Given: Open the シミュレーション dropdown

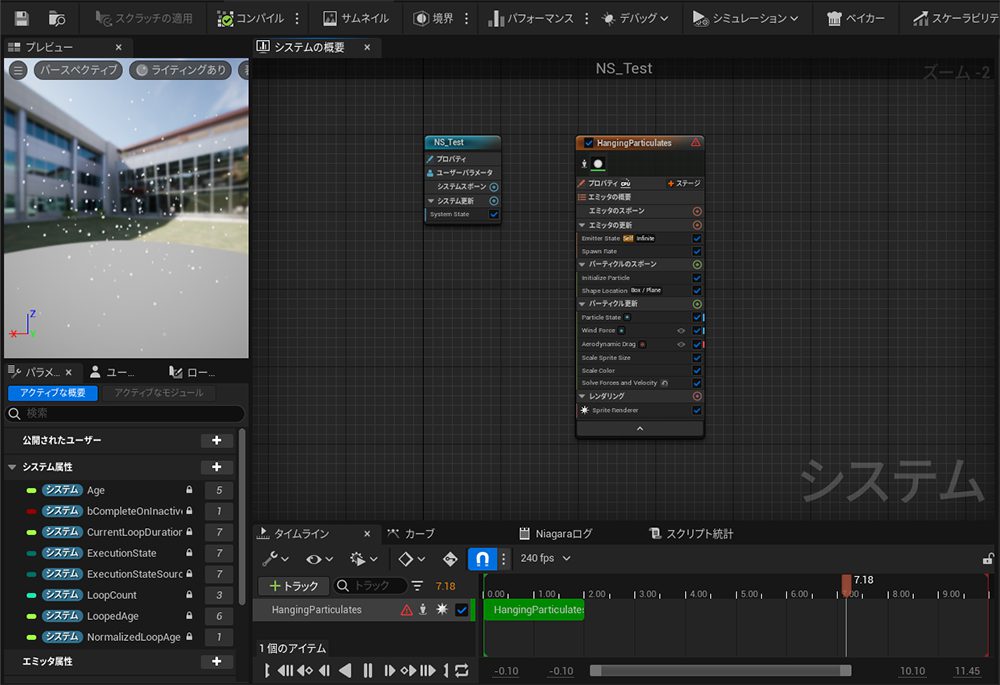Looking at the screenshot, I should pyautogui.click(x=748, y=18).
